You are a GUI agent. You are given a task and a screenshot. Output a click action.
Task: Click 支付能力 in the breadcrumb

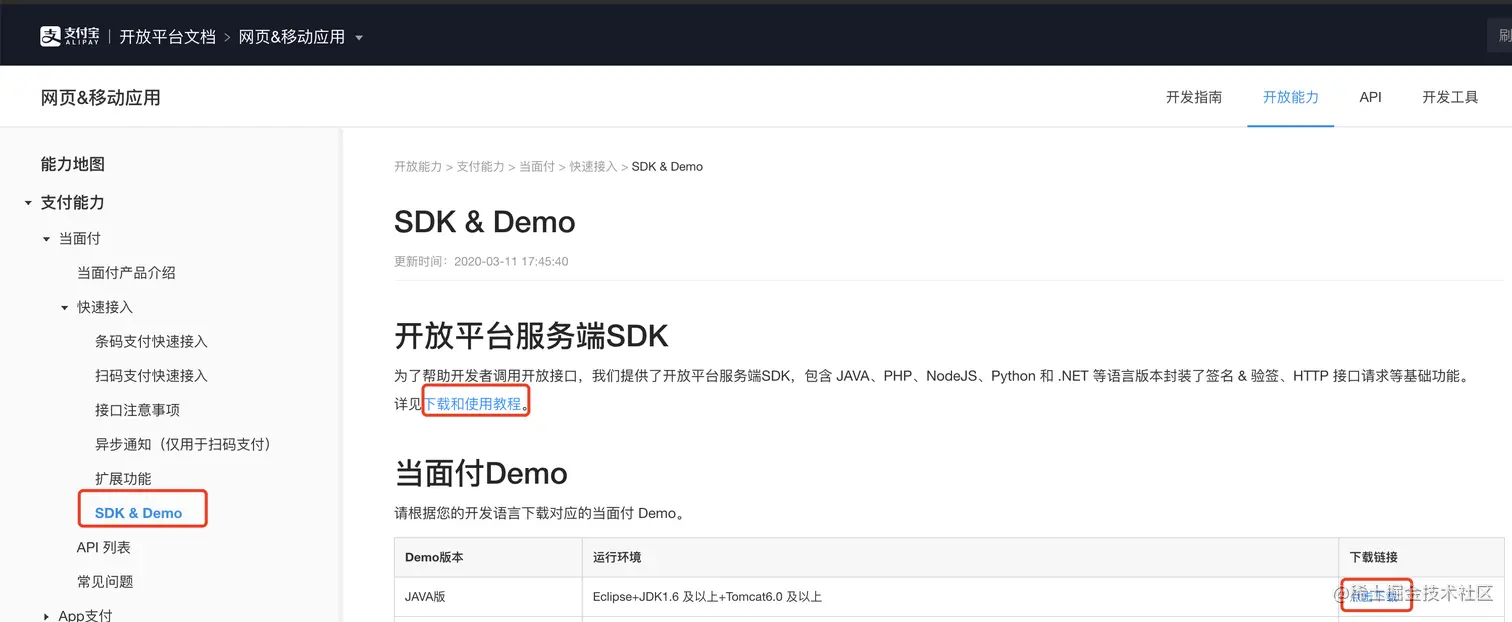click(x=481, y=166)
